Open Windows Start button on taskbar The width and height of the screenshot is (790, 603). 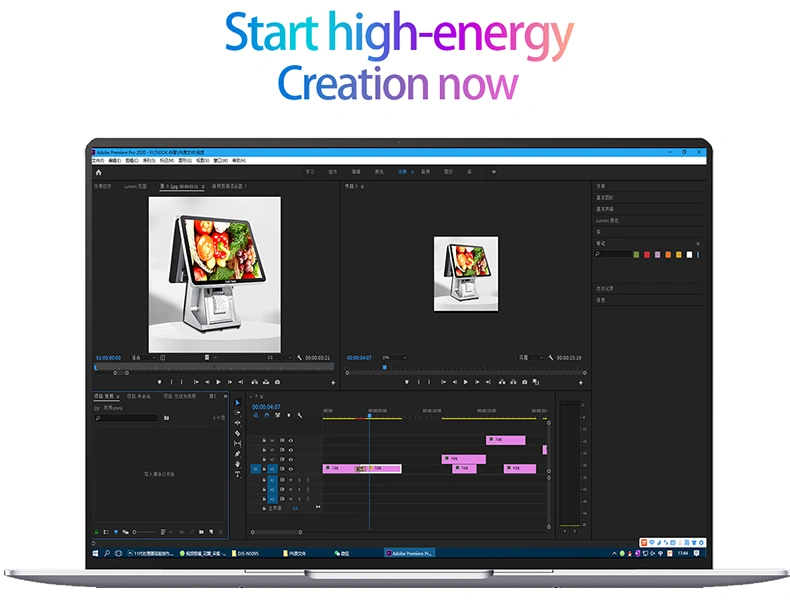pyautogui.click(x=95, y=553)
